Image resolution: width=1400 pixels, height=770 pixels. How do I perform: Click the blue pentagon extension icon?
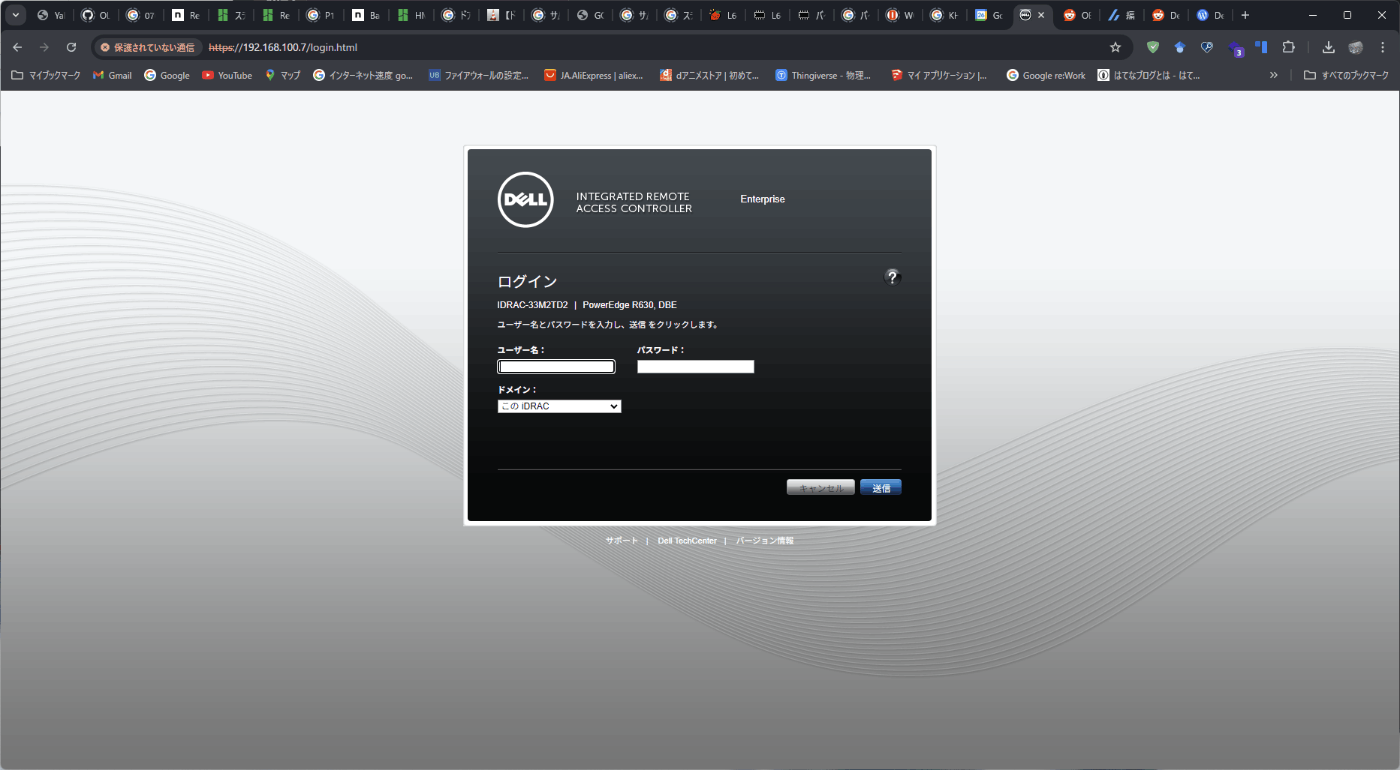(1180, 47)
